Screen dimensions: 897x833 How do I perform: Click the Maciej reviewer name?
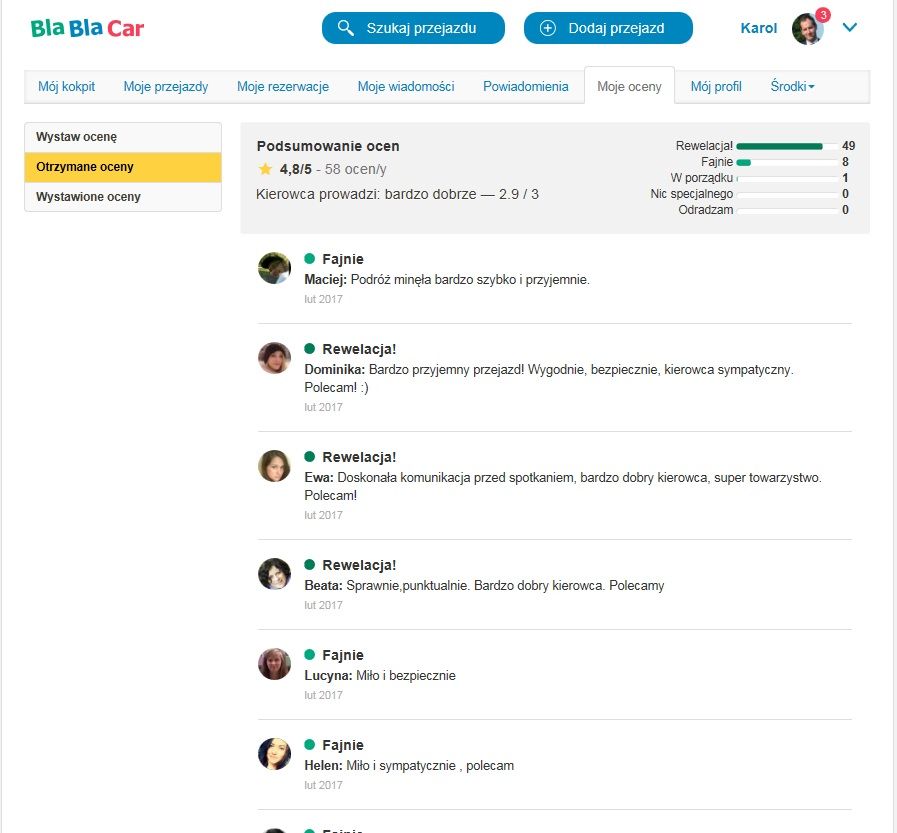click(x=326, y=280)
